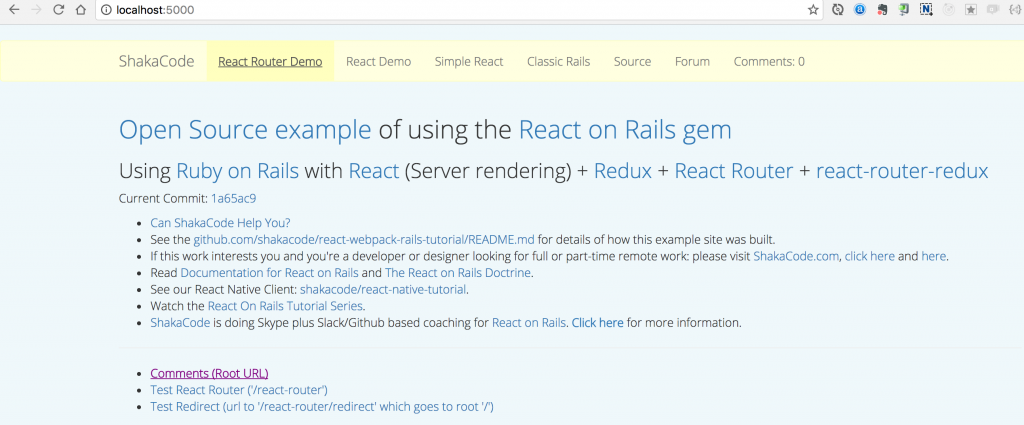This screenshot has height=425, width=1024.
Task: Click the ShakaCode link in coaching line
Action: click(180, 323)
